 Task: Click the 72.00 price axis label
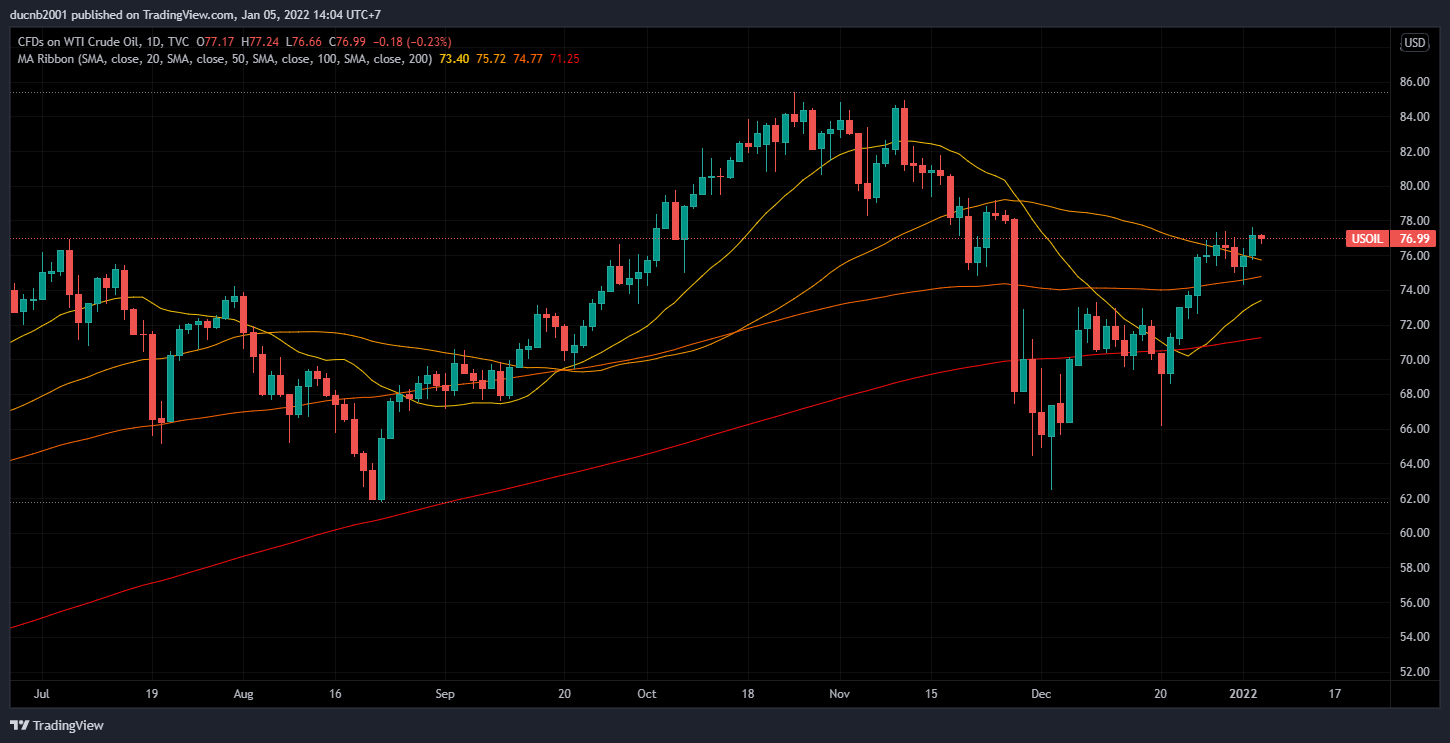pyautogui.click(x=1413, y=325)
